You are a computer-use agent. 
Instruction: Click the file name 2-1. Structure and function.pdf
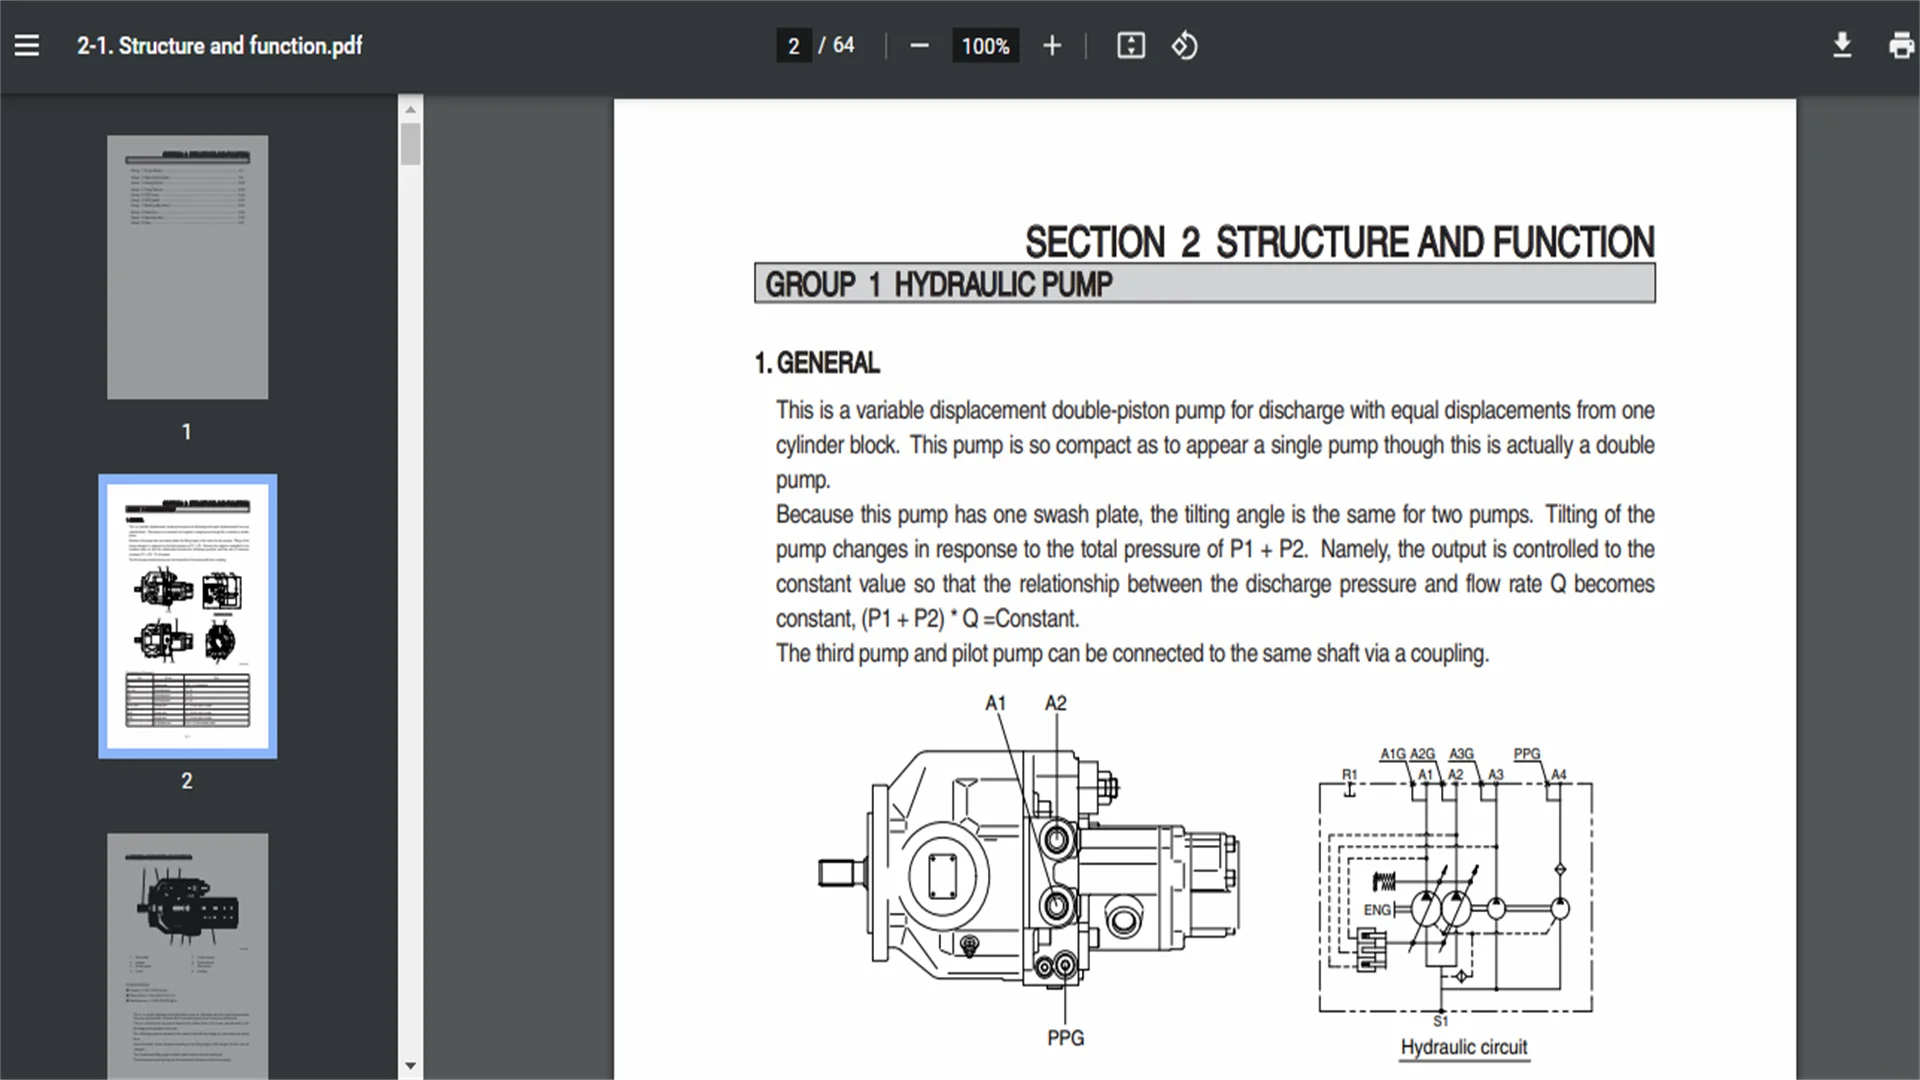coord(220,46)
